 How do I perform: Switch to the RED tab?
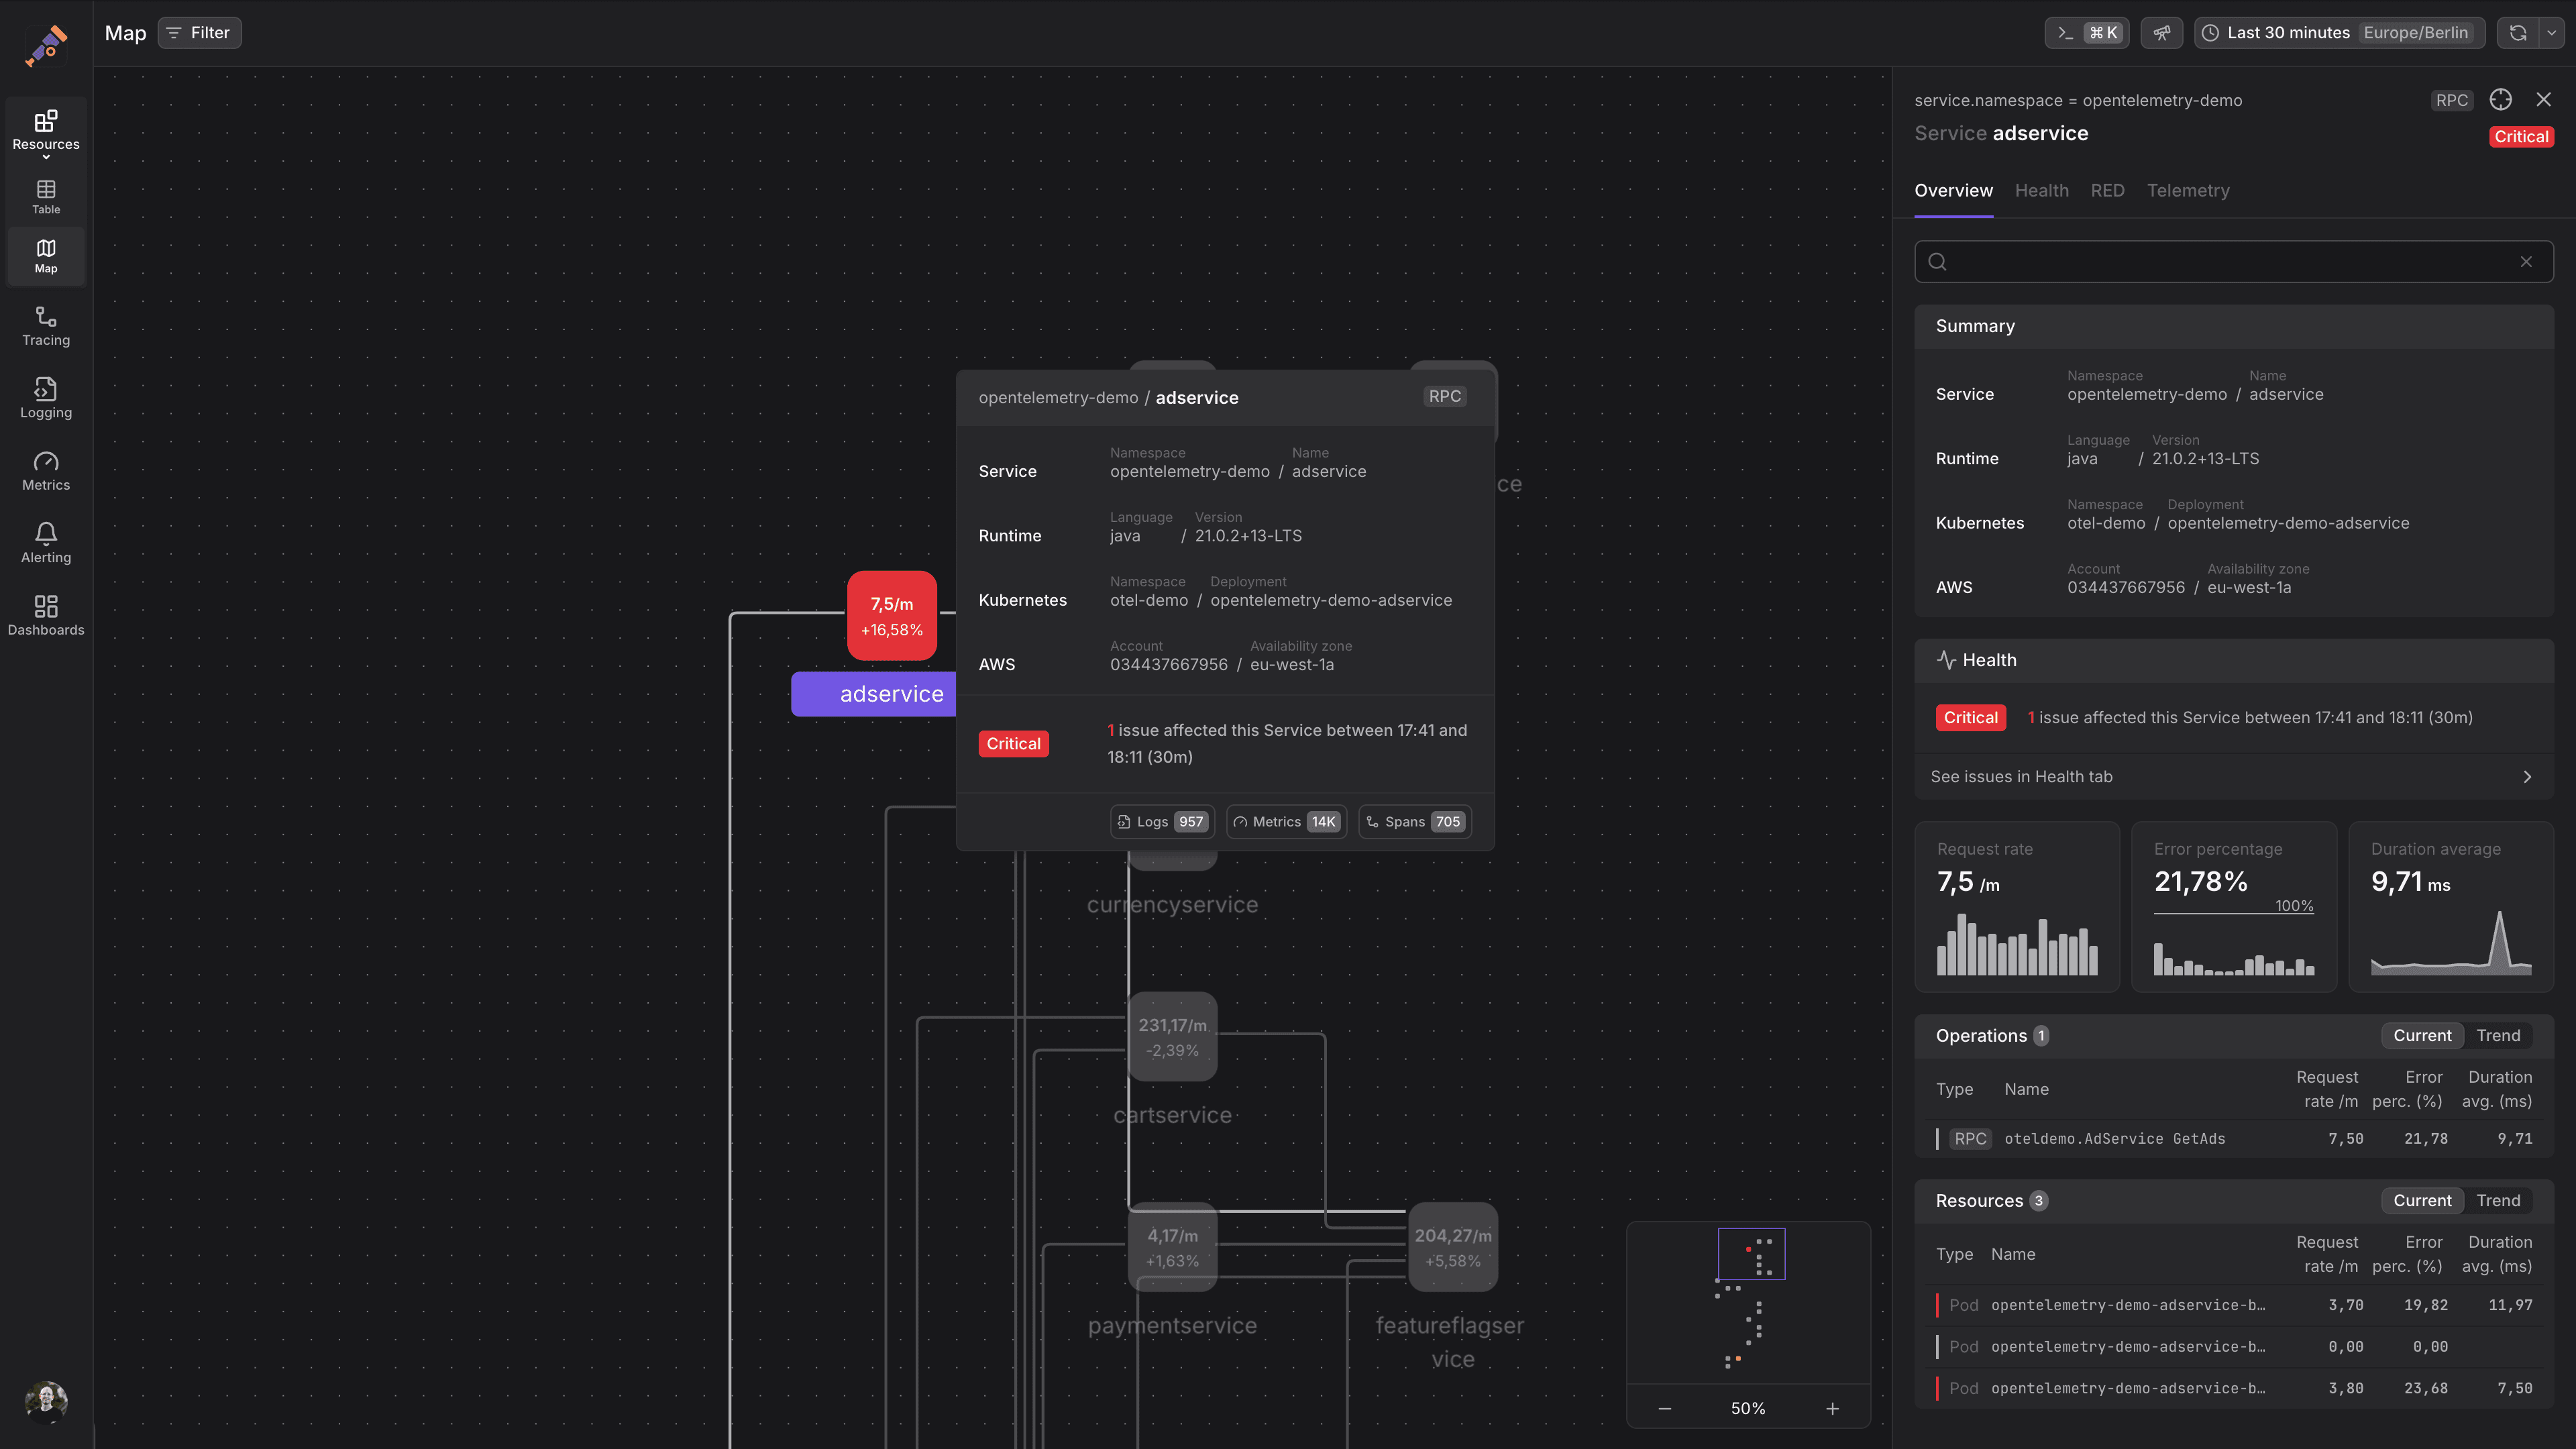click(x=2107, y=191)
